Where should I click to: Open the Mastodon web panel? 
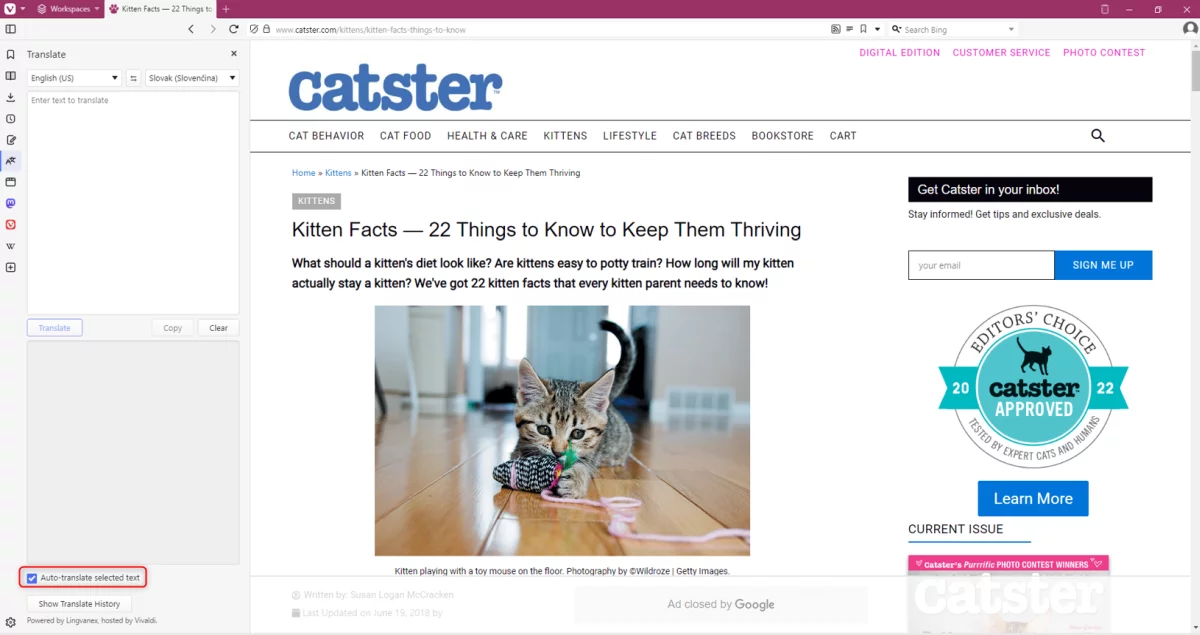pyautogui.click(x=11, y=203)
